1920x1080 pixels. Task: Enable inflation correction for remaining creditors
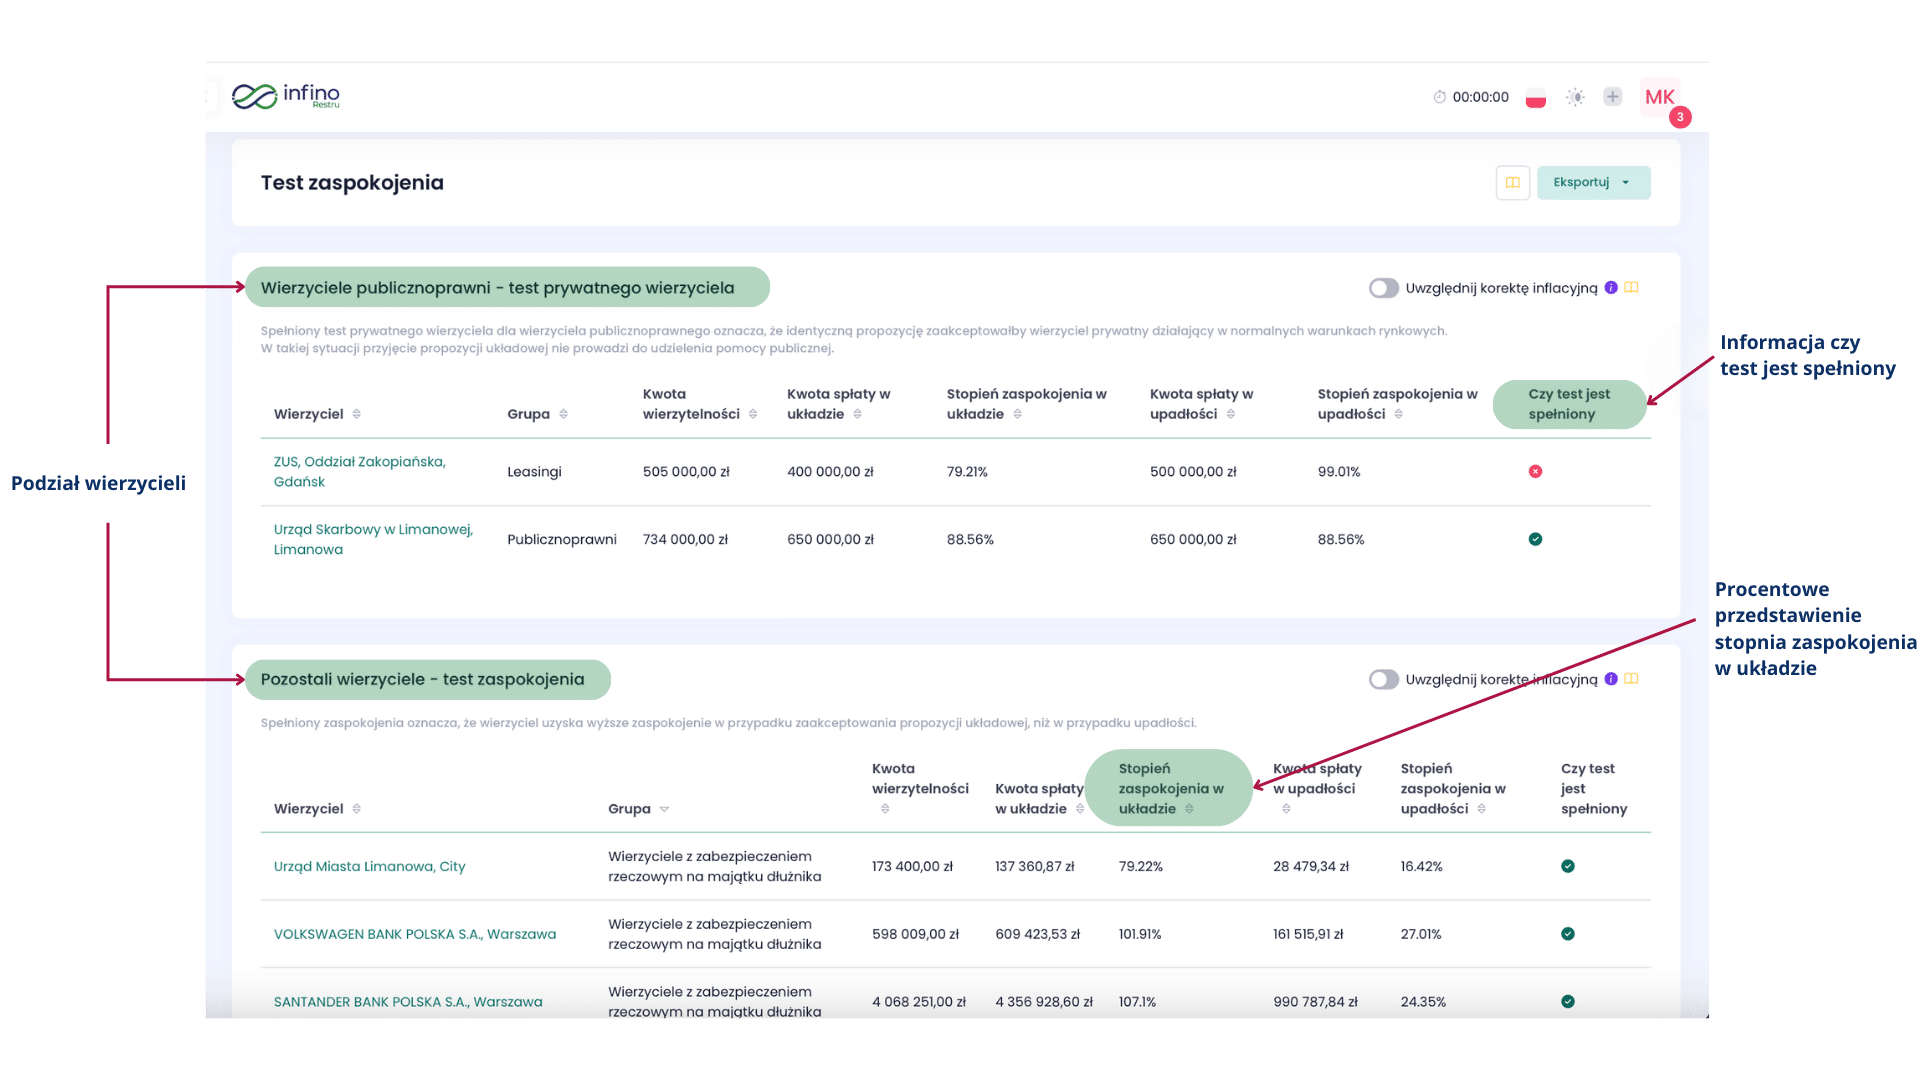pyautogui.click(x=1383, y=680)
